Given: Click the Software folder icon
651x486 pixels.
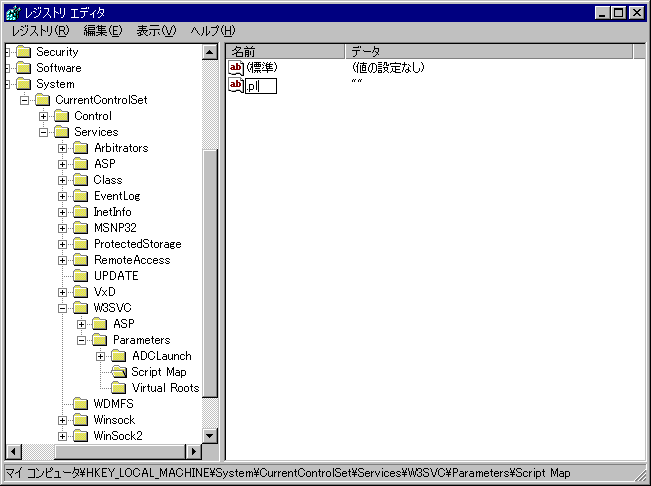Looking at the screenshot, I should (x=24, y=68).
